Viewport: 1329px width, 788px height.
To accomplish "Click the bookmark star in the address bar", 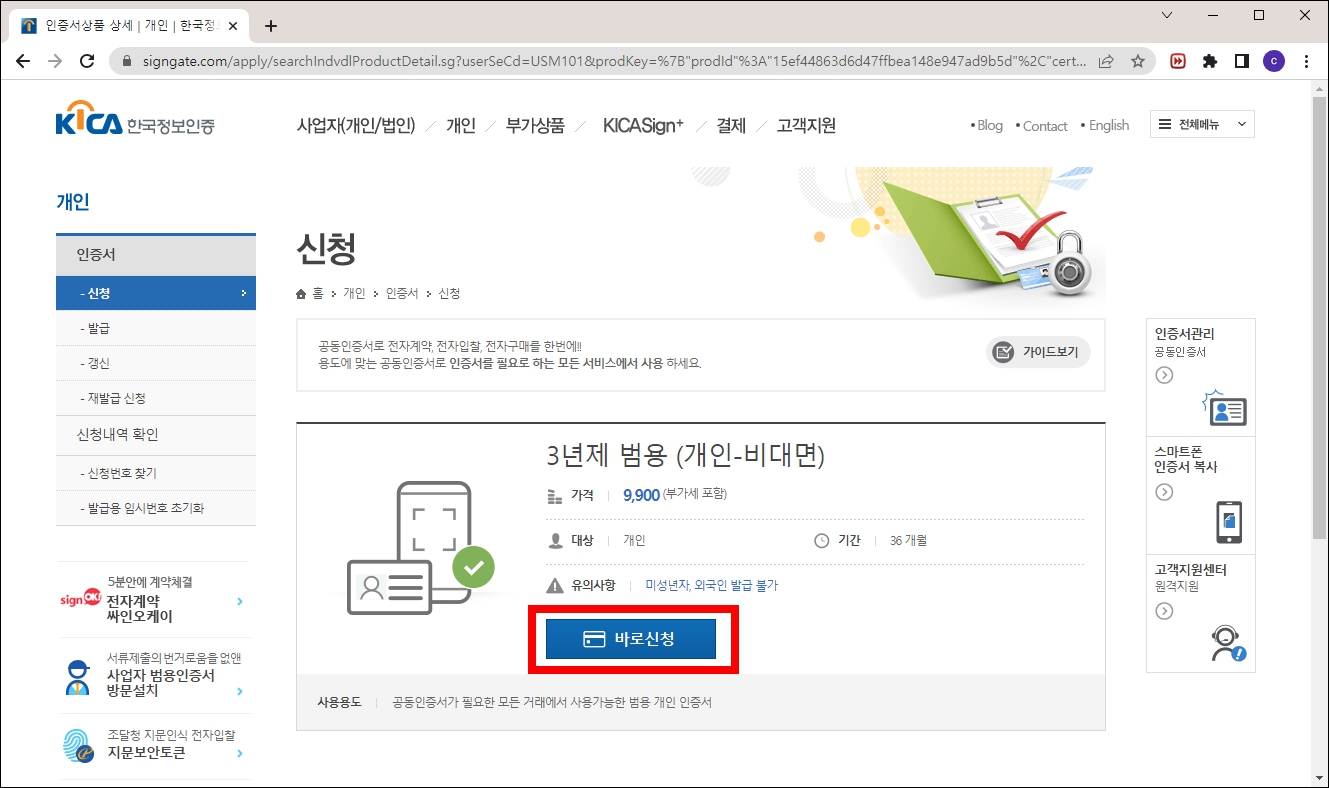I will pyautogui.click(x=1138, y=60).
